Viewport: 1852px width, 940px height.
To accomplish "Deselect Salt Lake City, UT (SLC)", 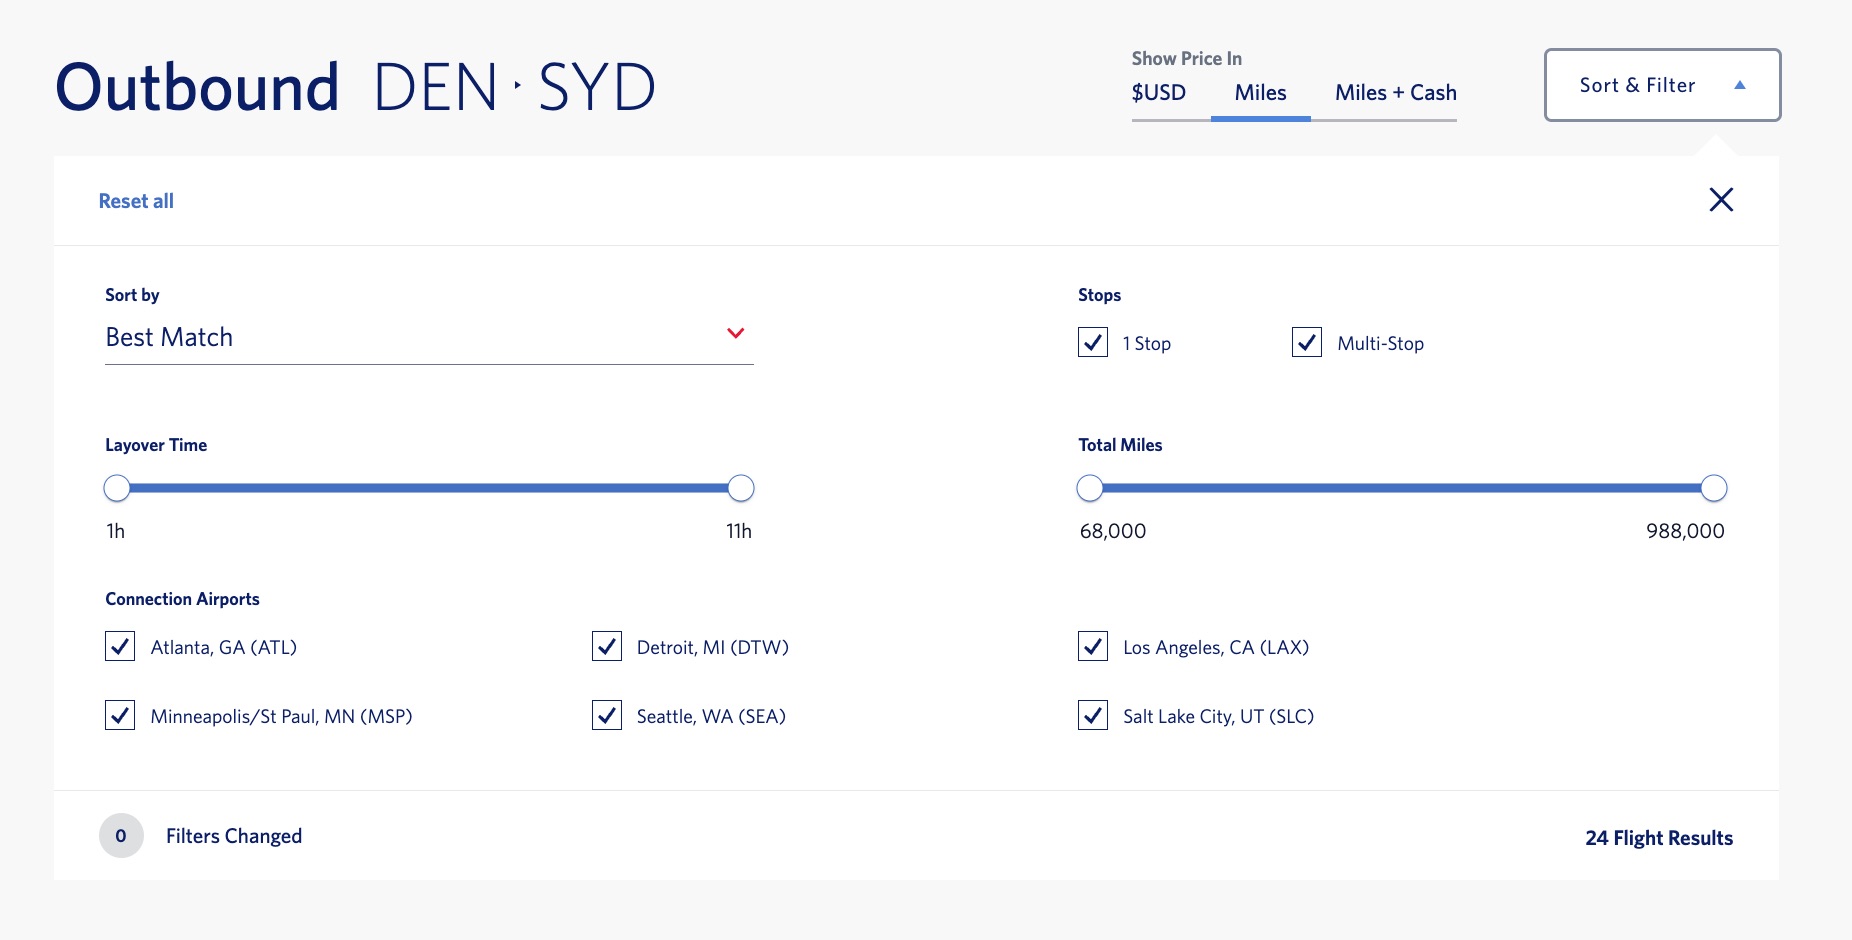I will coord(1092,716).
